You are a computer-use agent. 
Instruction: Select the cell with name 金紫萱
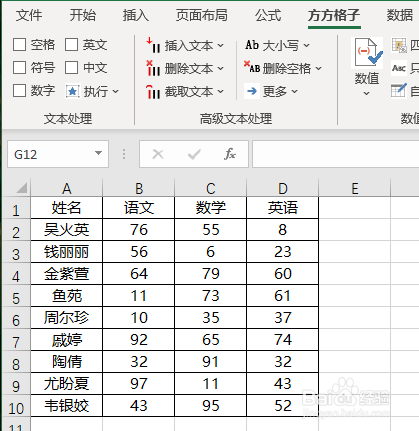67,274
